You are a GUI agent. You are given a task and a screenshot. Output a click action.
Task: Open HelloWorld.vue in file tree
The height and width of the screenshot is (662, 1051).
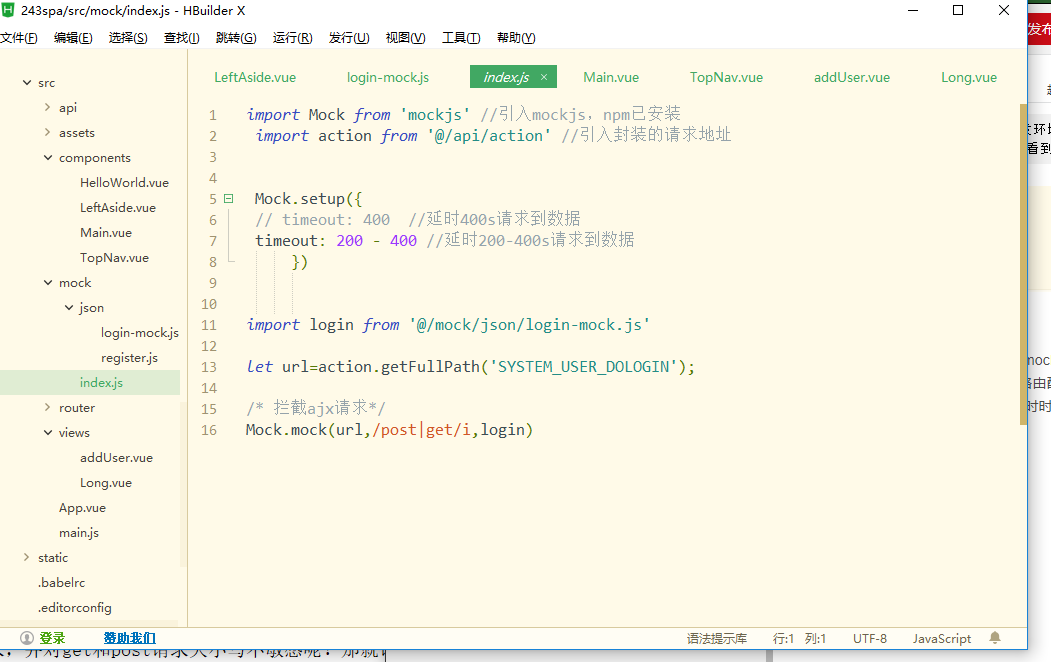(x=124, y=182)
